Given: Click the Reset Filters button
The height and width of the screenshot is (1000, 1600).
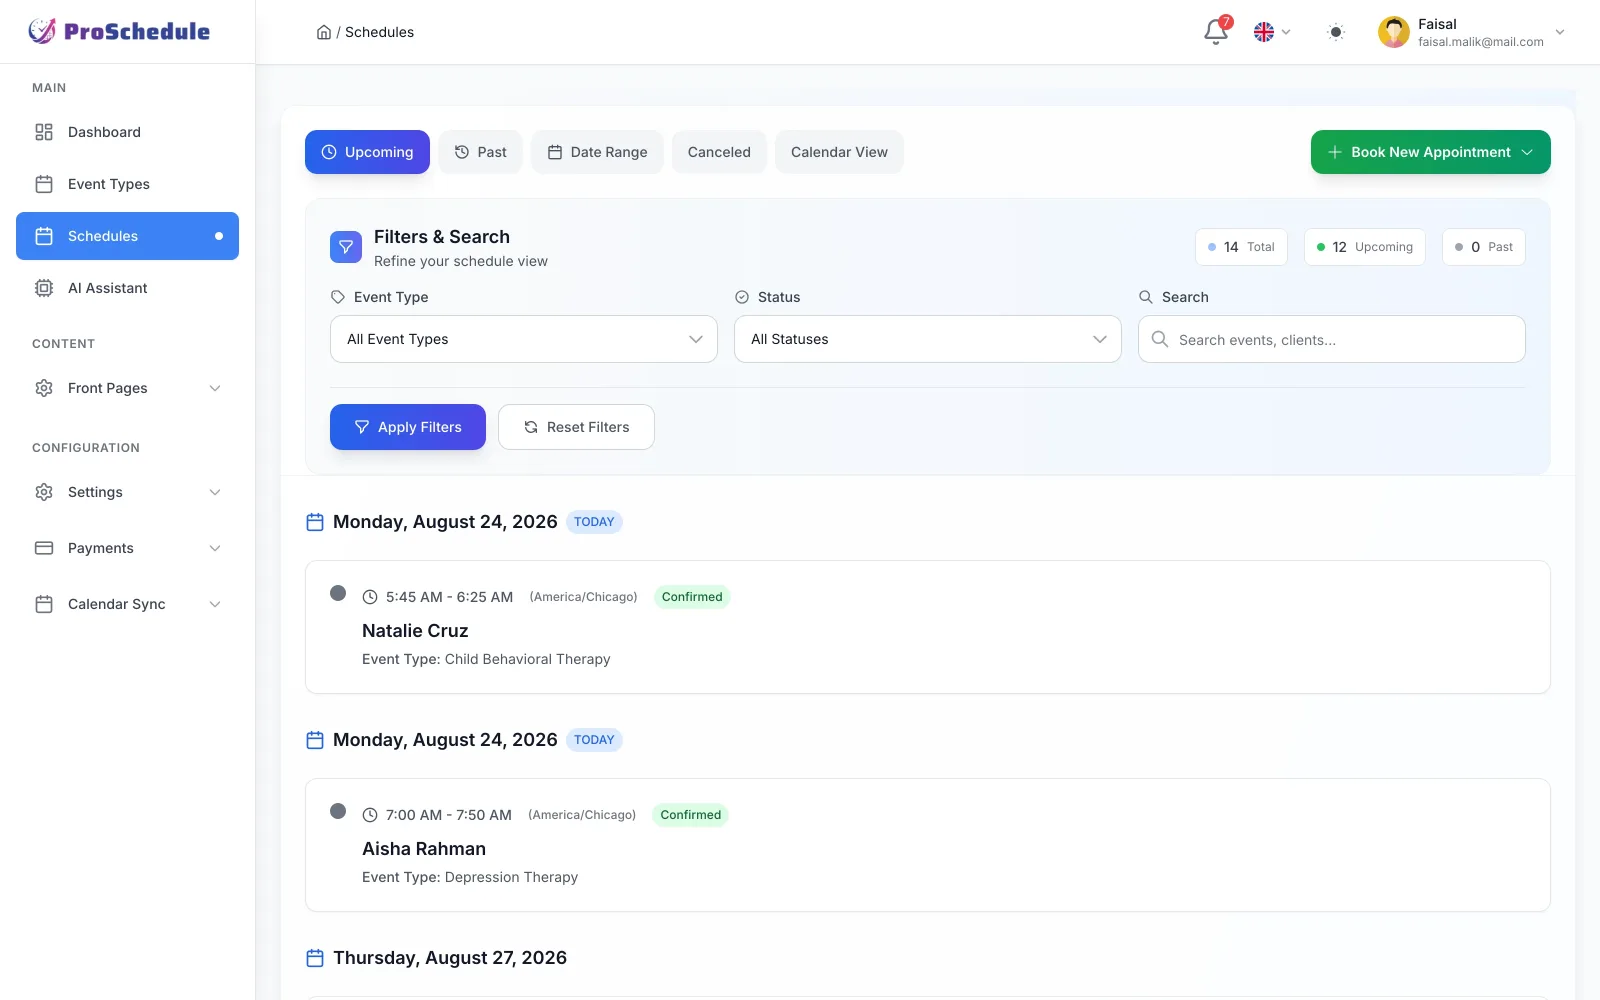Looking at the screenshot, I should click(x=576, y=427).
